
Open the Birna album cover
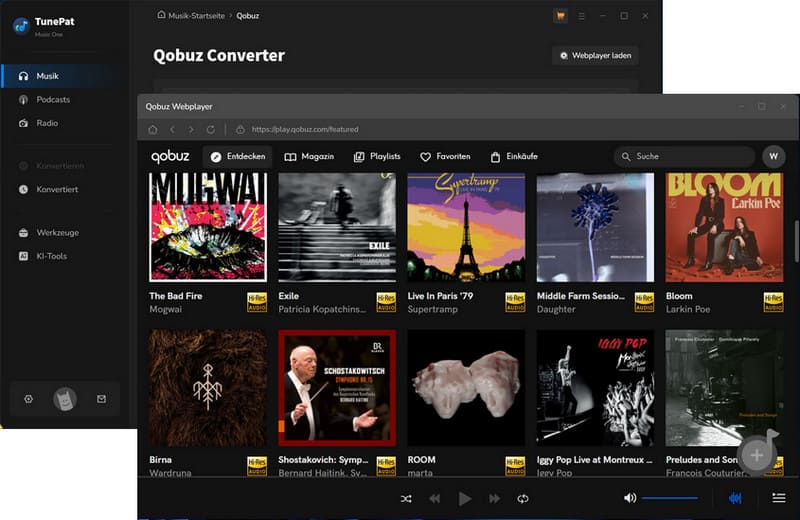pyautogui.click(x=208, y=388)
